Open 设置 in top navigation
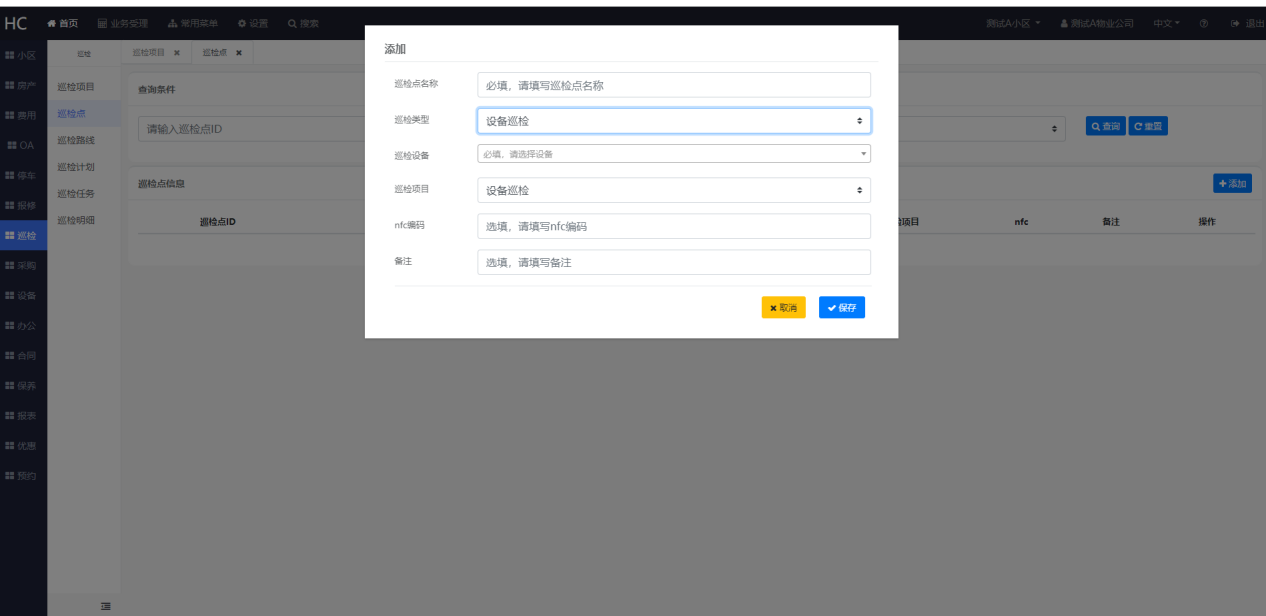Image resolution: width=1266 pixels, height=616 pixels. (253, 23)
